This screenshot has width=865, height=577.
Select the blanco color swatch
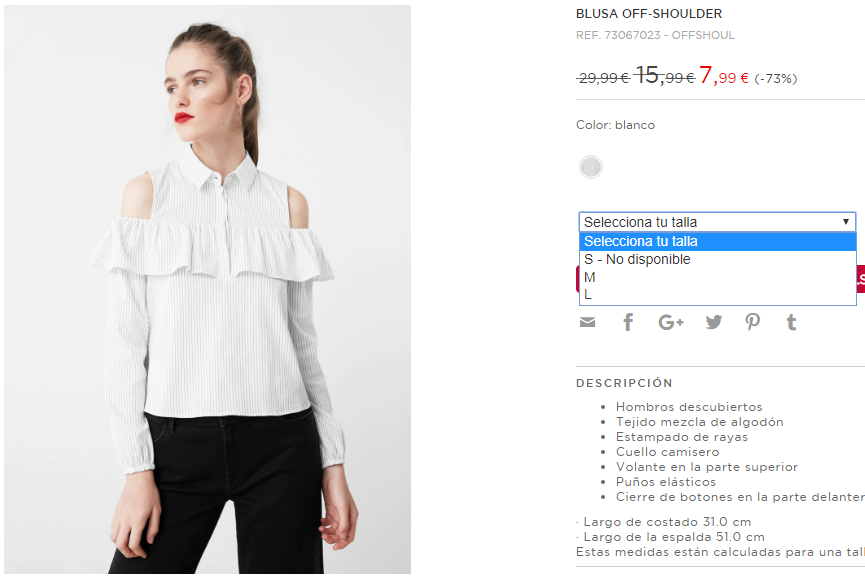pos(591,167)
